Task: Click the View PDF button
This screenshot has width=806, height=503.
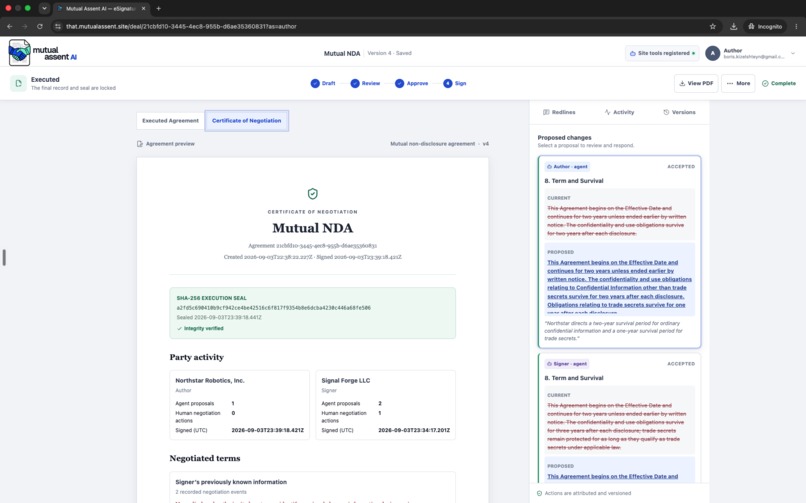Action: tap(696, 83)
